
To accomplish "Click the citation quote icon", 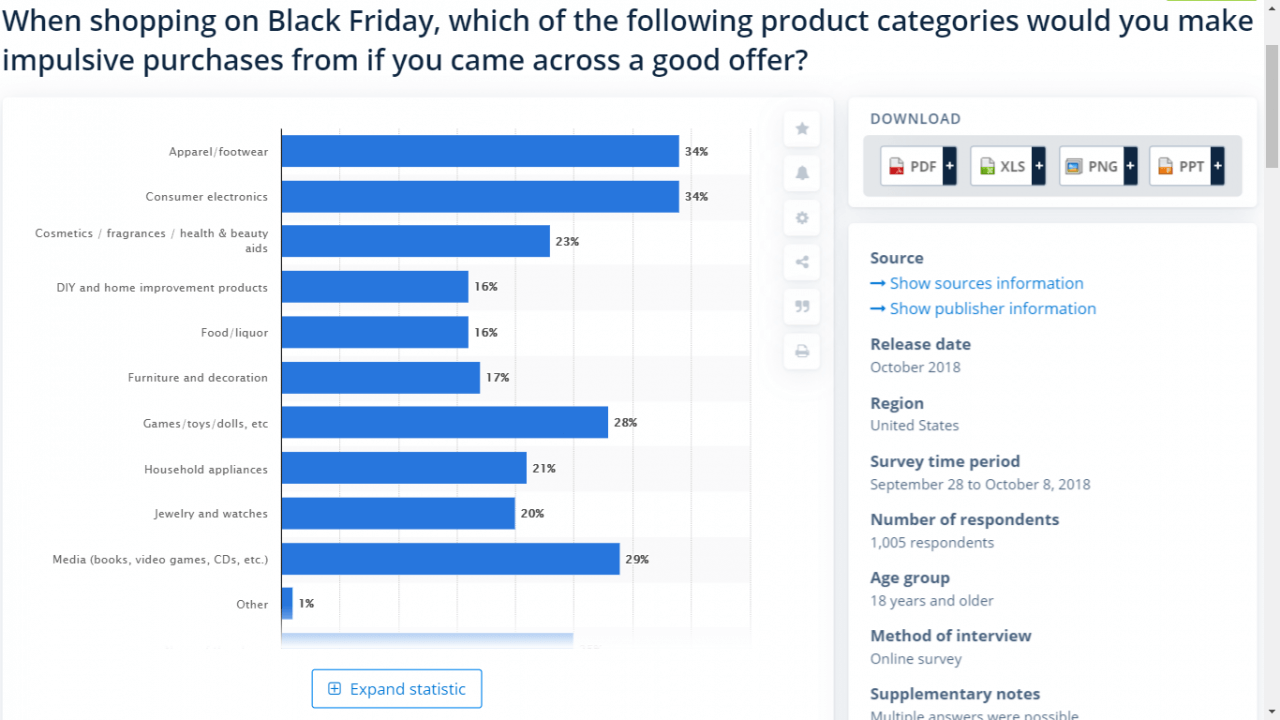I will [801, 306].
